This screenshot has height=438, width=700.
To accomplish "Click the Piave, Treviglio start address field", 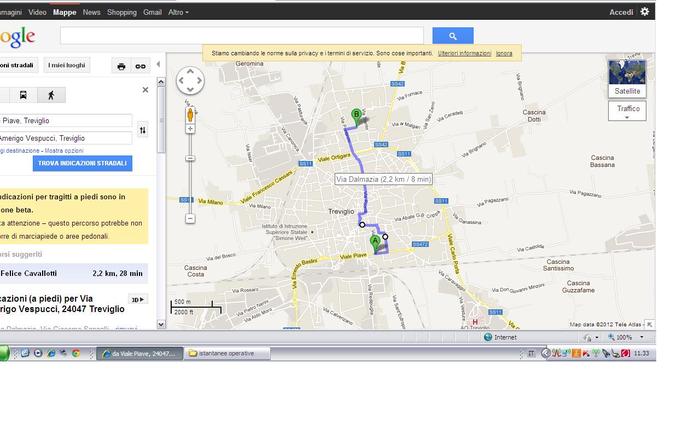I will [65, 121].
